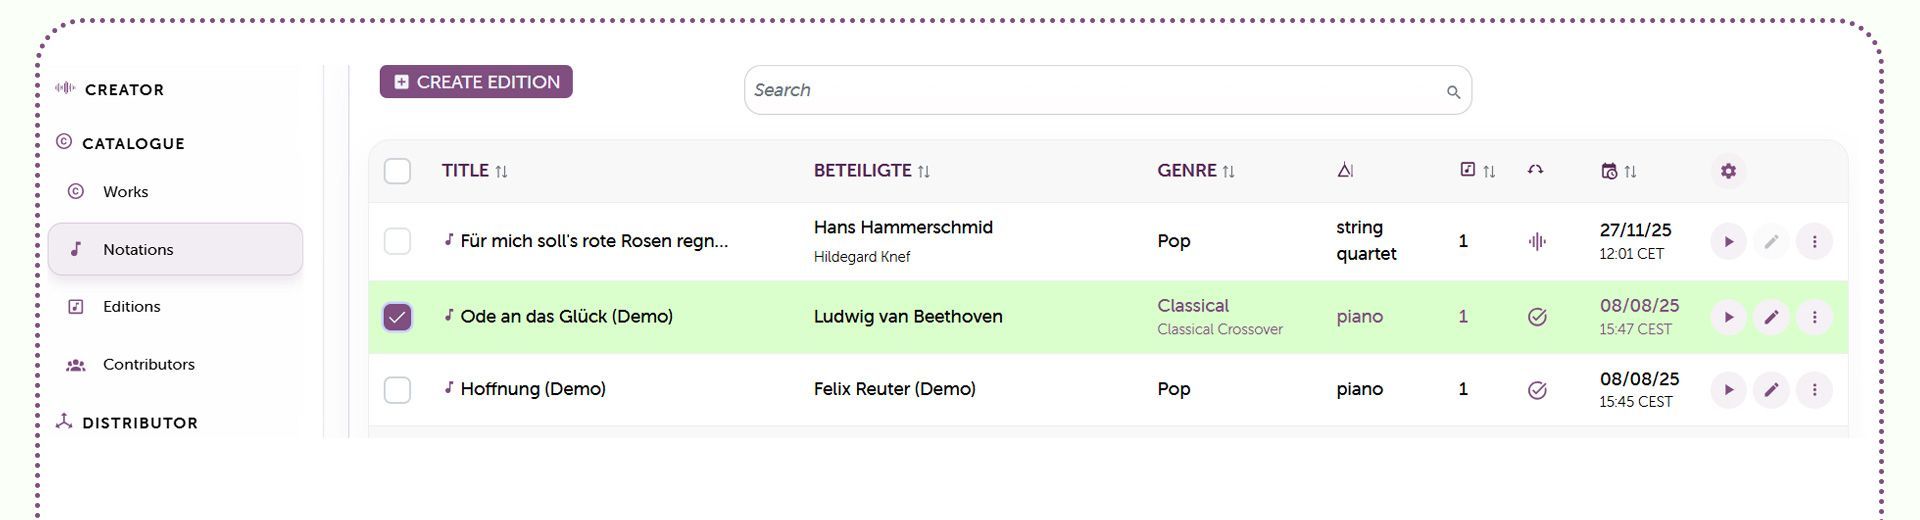
Task: Play the Hoffnung (Demo) notation
Action: [1728, 390]
